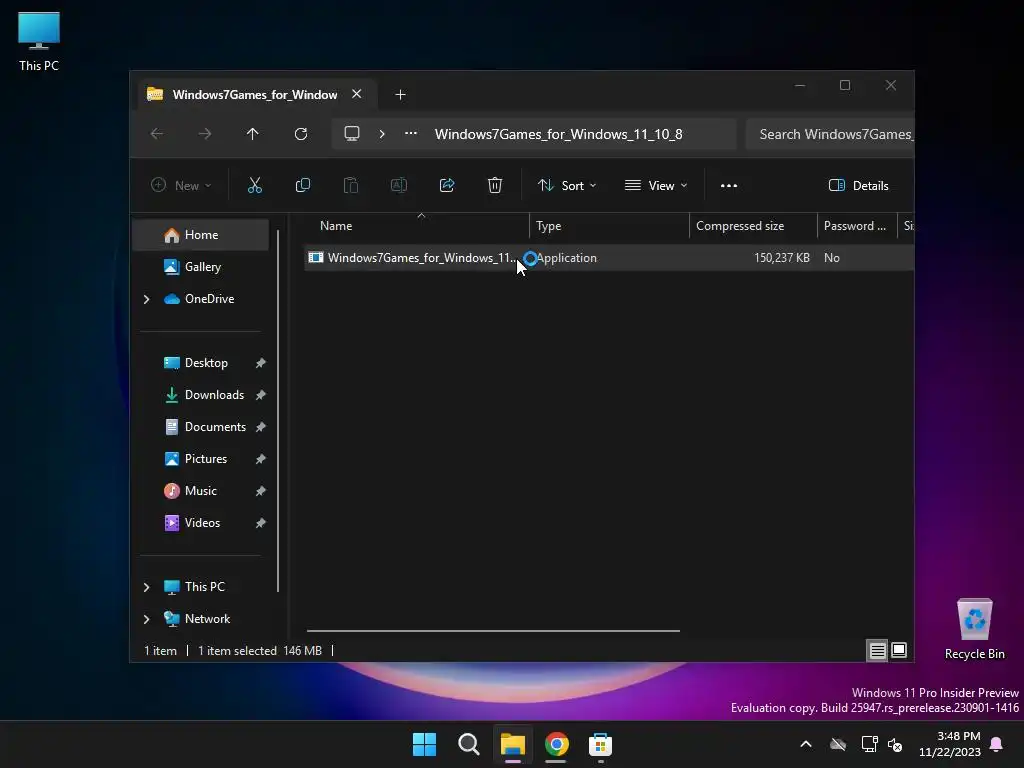Open pinned Desktop folder
Image resolution: width=1024 pixels, height=768 pixels.
coord(206,362)
